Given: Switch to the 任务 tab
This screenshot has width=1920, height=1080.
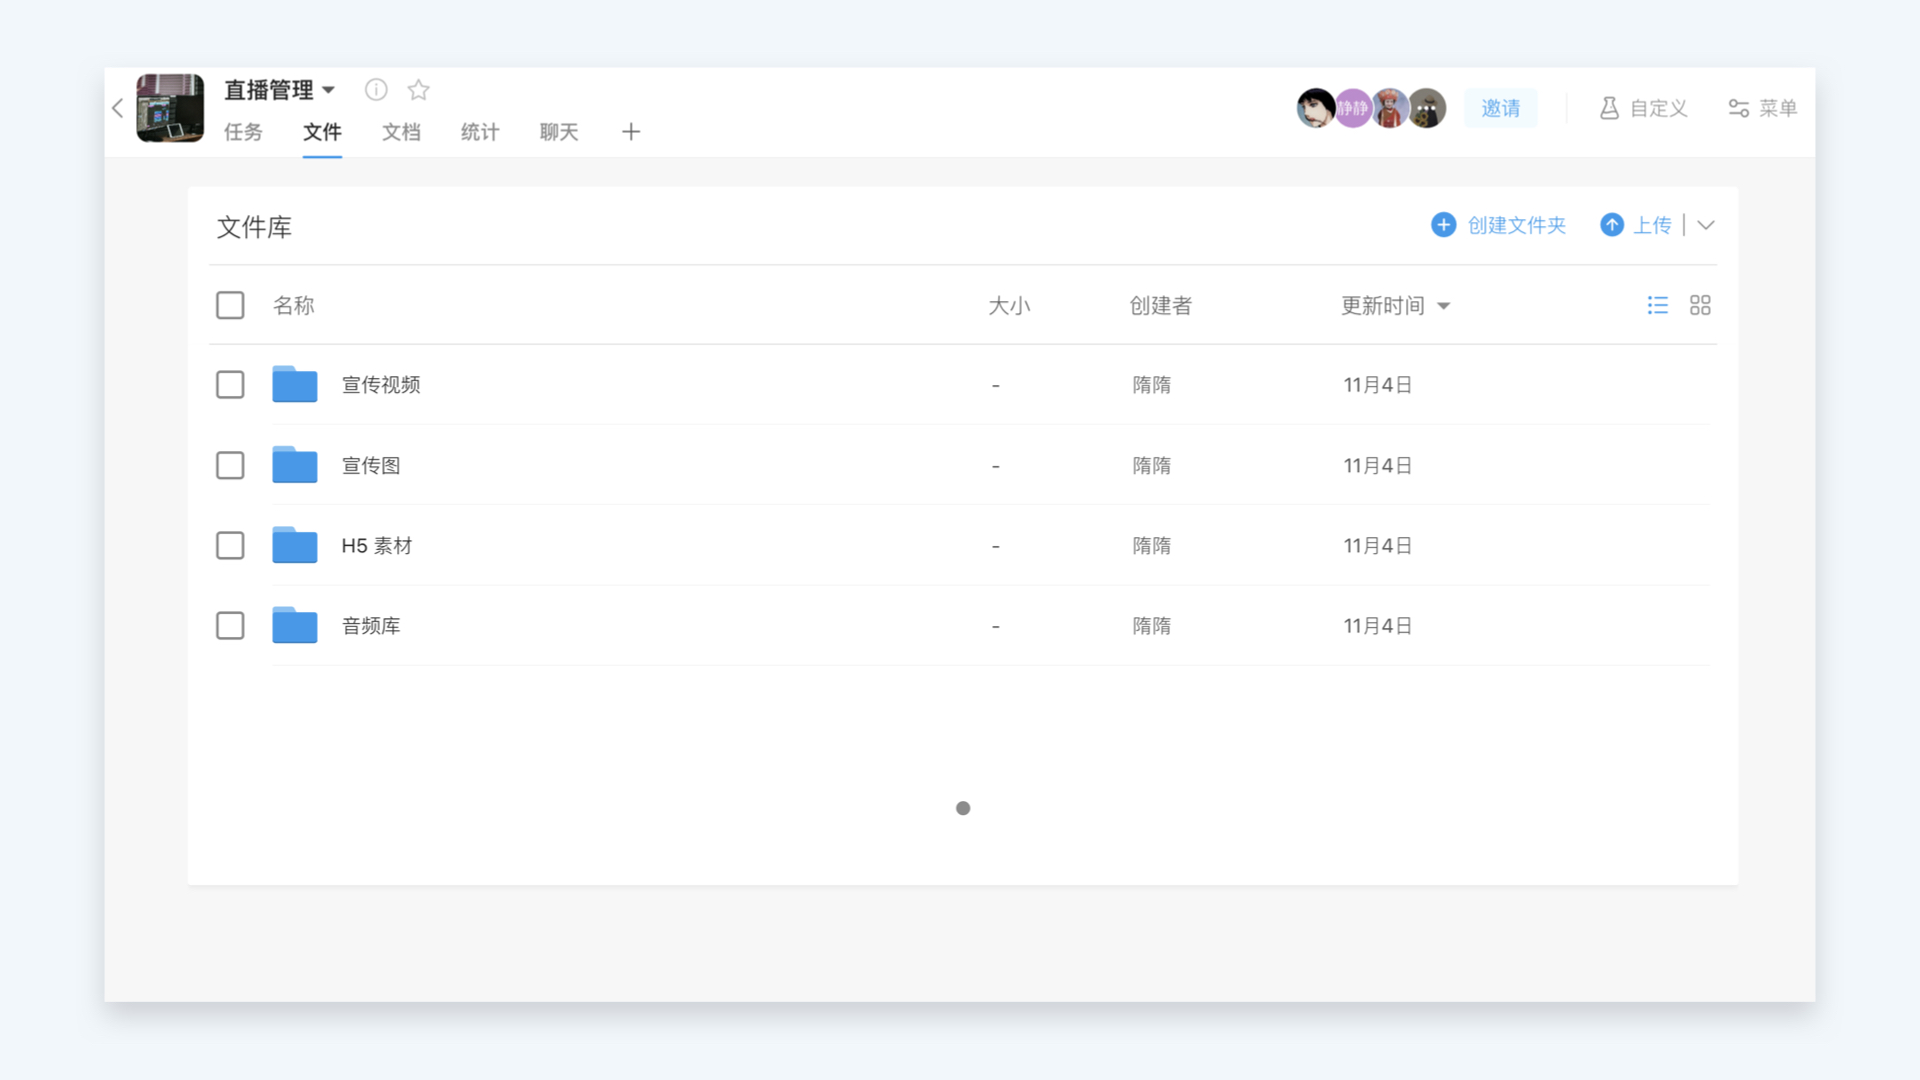Looking at the screenshot, I should [243, 132].
